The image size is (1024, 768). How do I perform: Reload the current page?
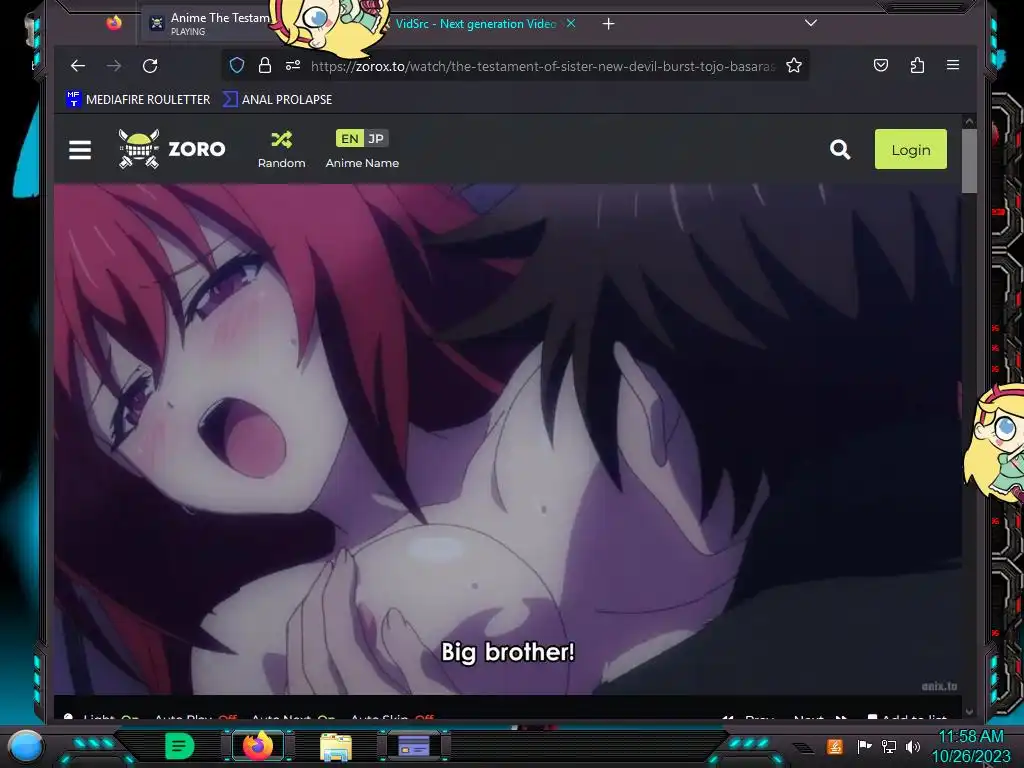click(x=150, y=65)
